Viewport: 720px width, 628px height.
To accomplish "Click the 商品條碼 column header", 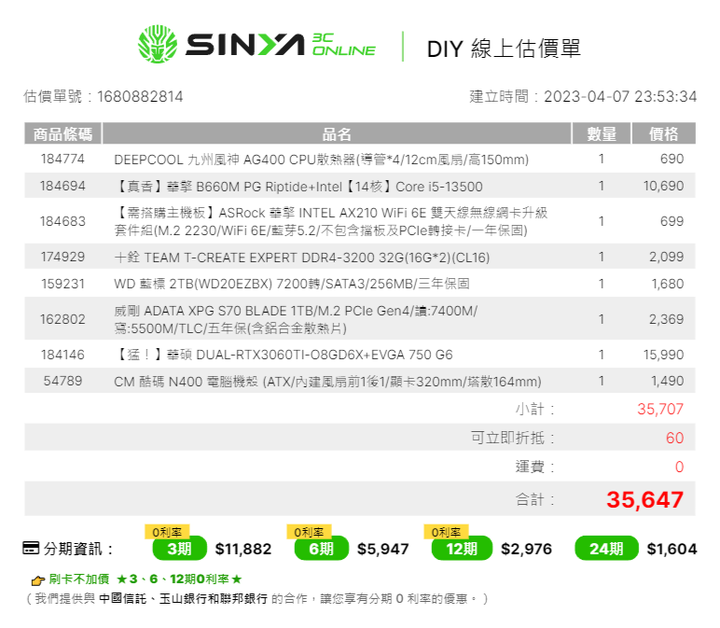I will (x=63, y=134).
